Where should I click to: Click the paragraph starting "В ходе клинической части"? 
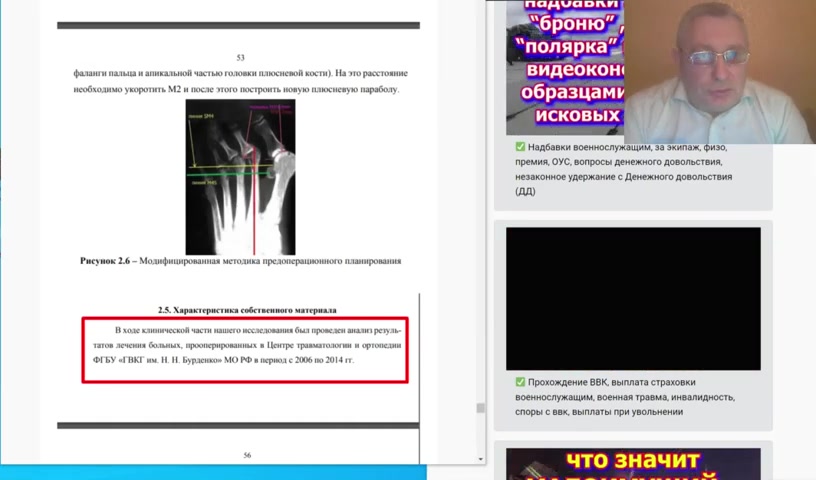(x=247, y=345)
